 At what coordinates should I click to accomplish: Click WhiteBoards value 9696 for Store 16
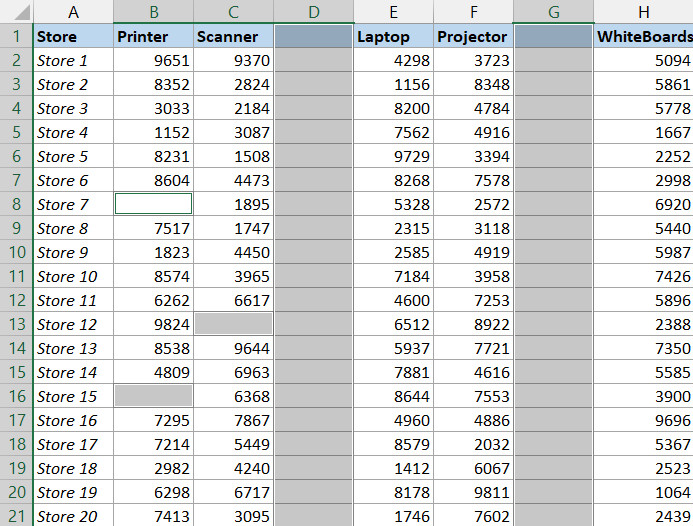(x=642, y=420)
